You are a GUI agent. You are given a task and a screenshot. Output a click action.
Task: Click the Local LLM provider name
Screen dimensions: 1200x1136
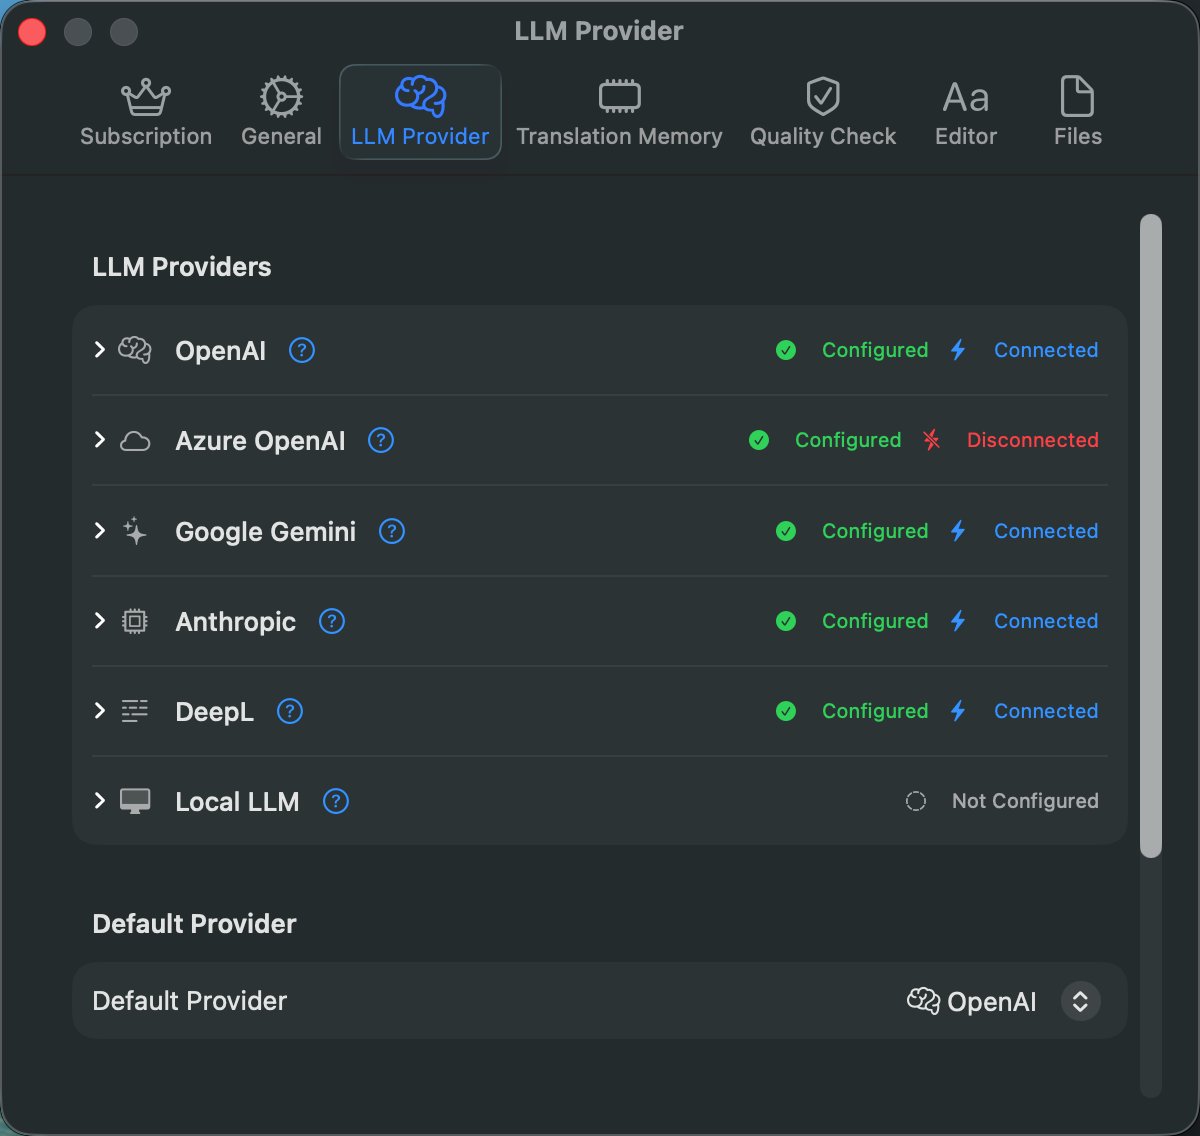point(237,802)
